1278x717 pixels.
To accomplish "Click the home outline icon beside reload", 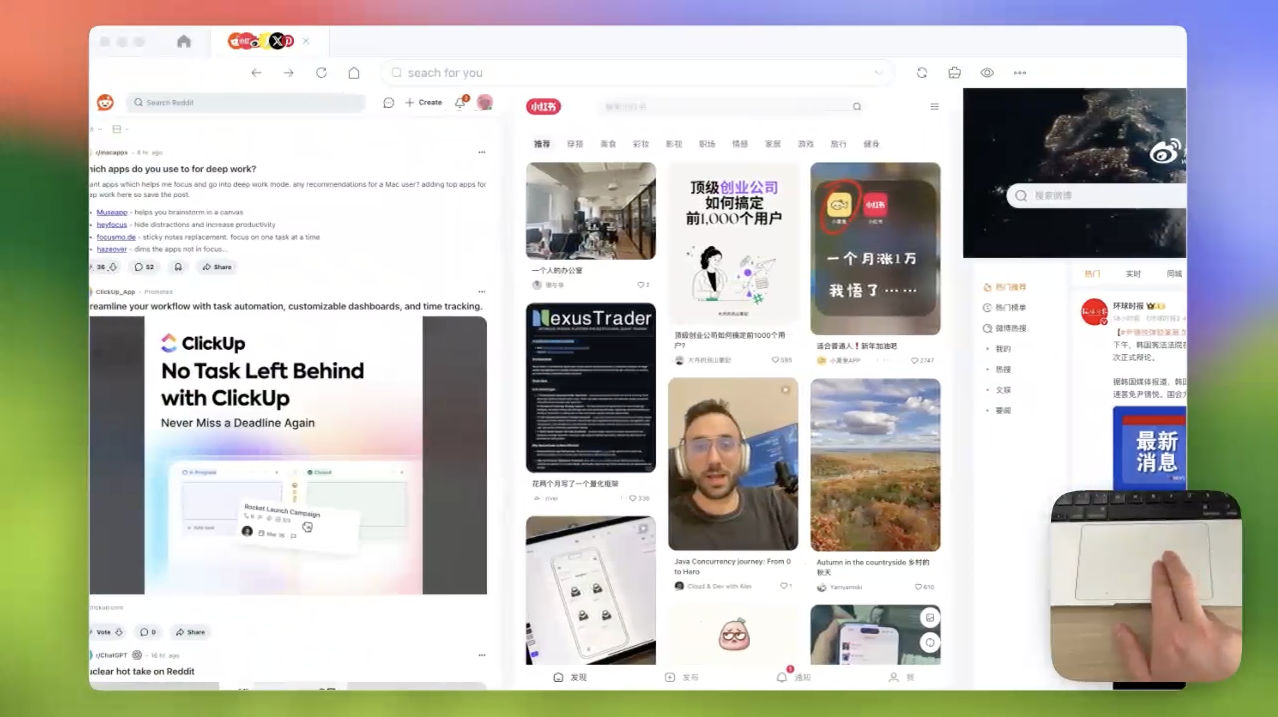I will (x=354, y=73).
